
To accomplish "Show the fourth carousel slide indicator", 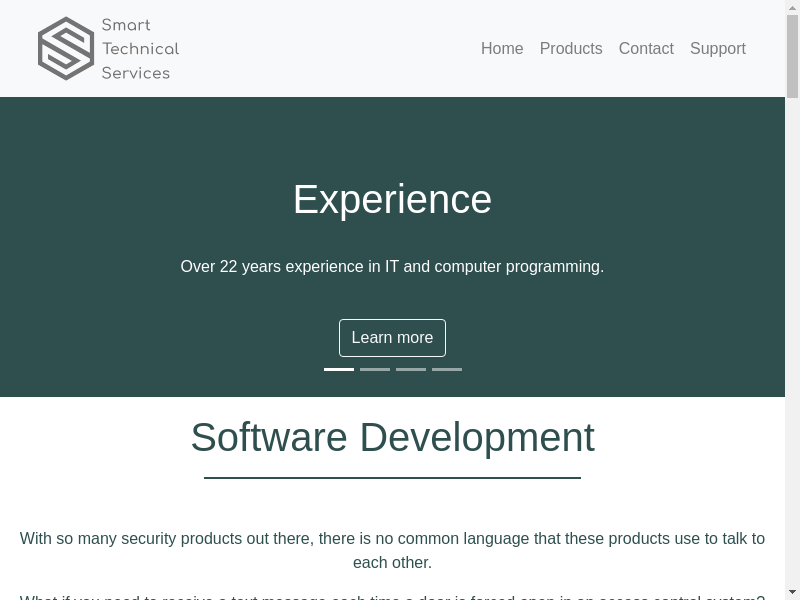I will tap(447, 369).
